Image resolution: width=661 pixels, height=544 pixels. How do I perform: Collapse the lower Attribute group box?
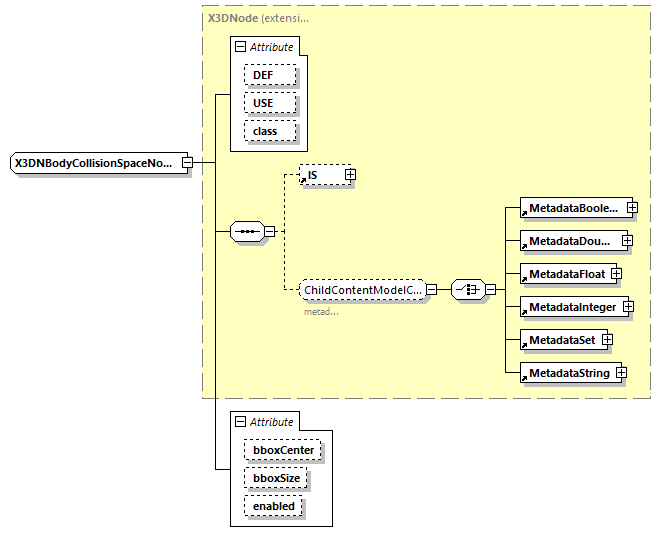coord(240,422)
